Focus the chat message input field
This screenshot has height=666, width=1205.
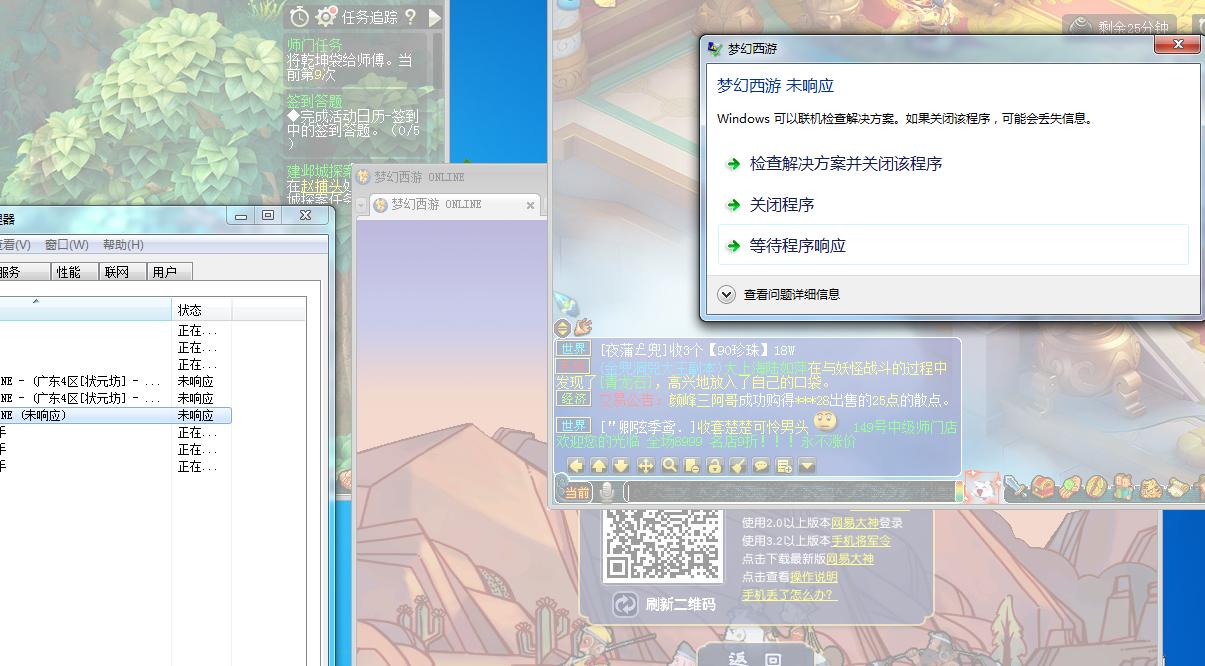click(790, 491)
